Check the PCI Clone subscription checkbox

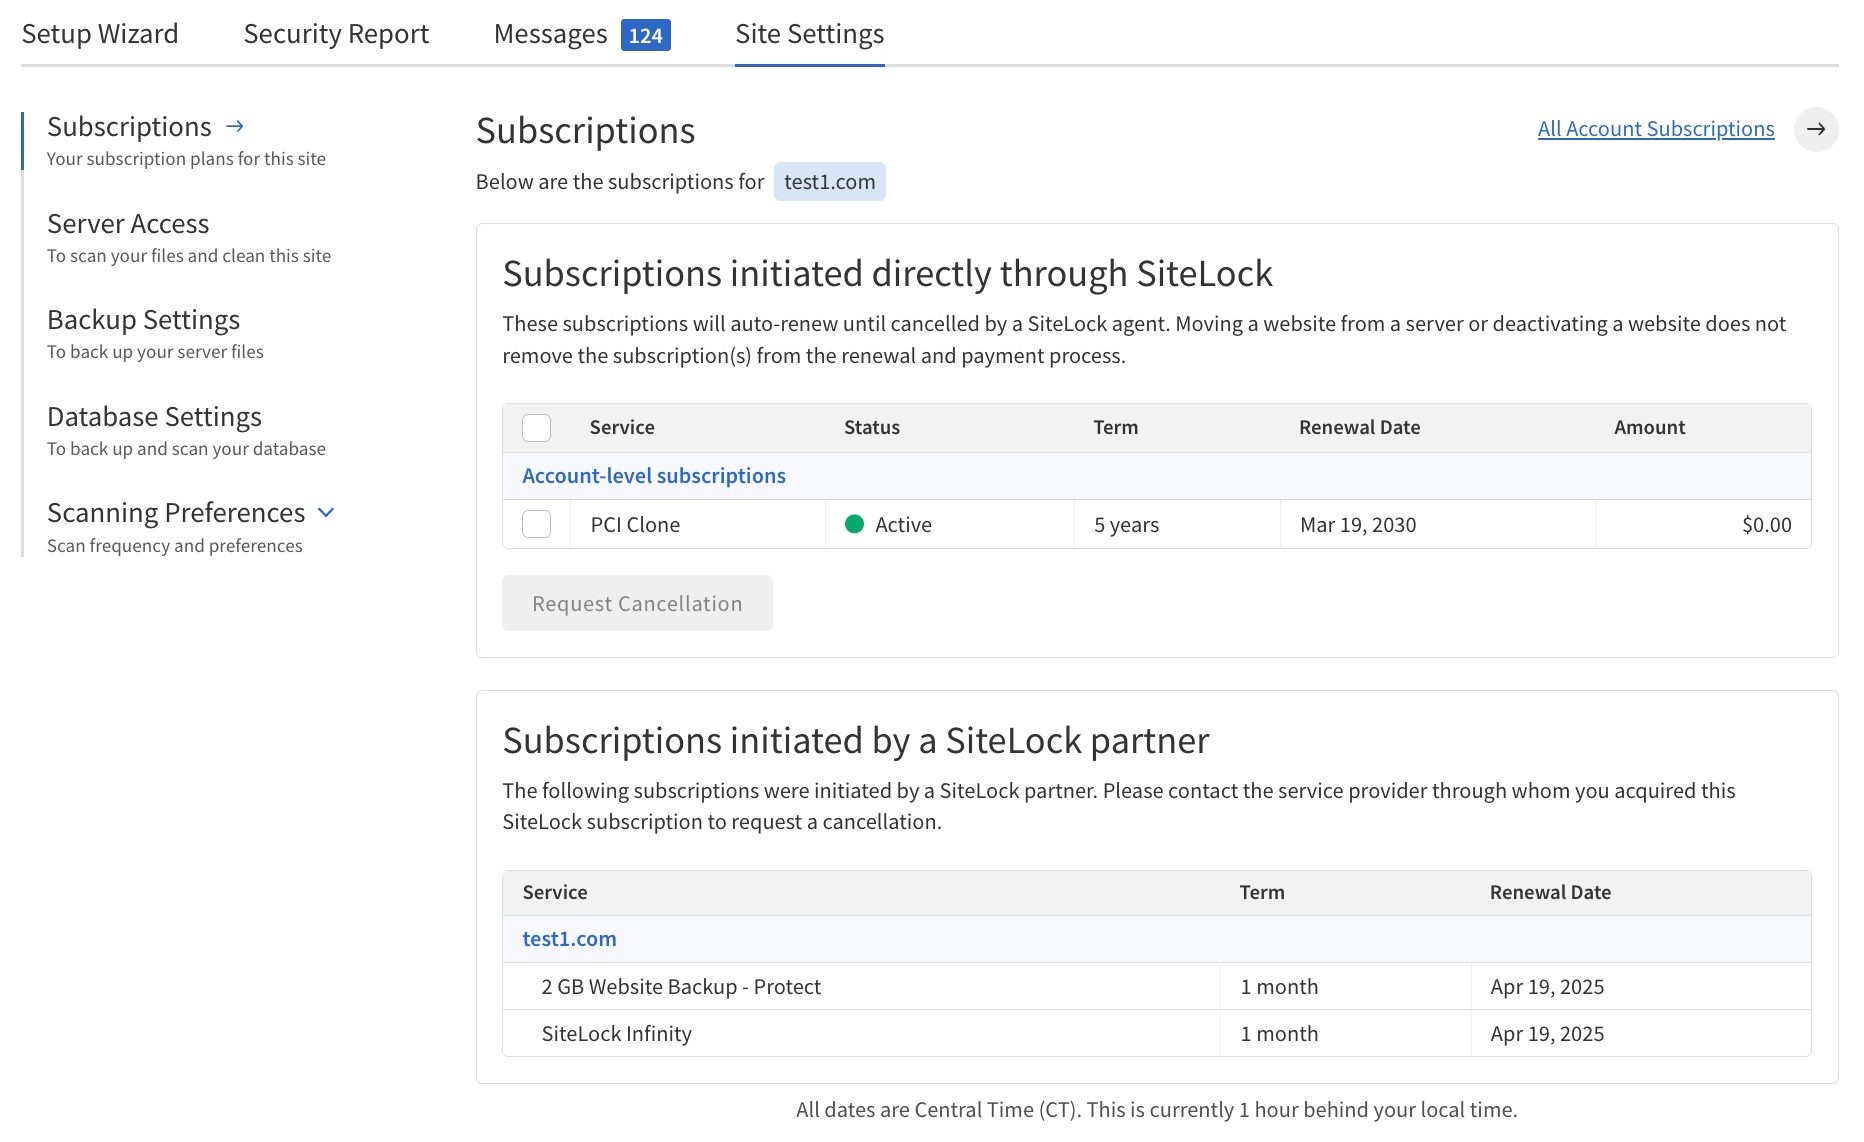[537, 524]
